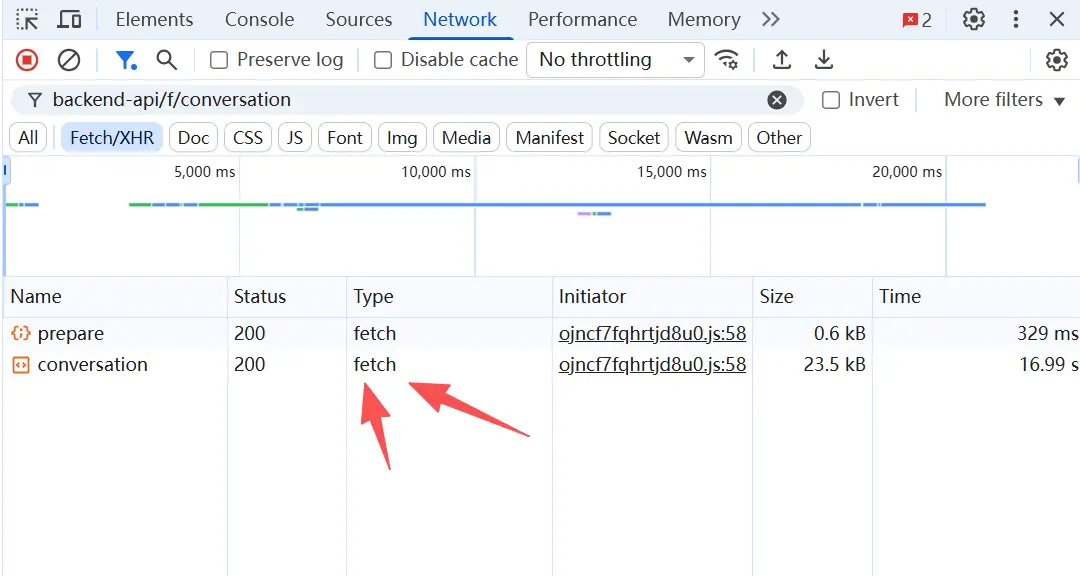Viewport: 1080px width, 576px height.
Task: Select the Fetch/XHR filter button
Action: [112, 138]
